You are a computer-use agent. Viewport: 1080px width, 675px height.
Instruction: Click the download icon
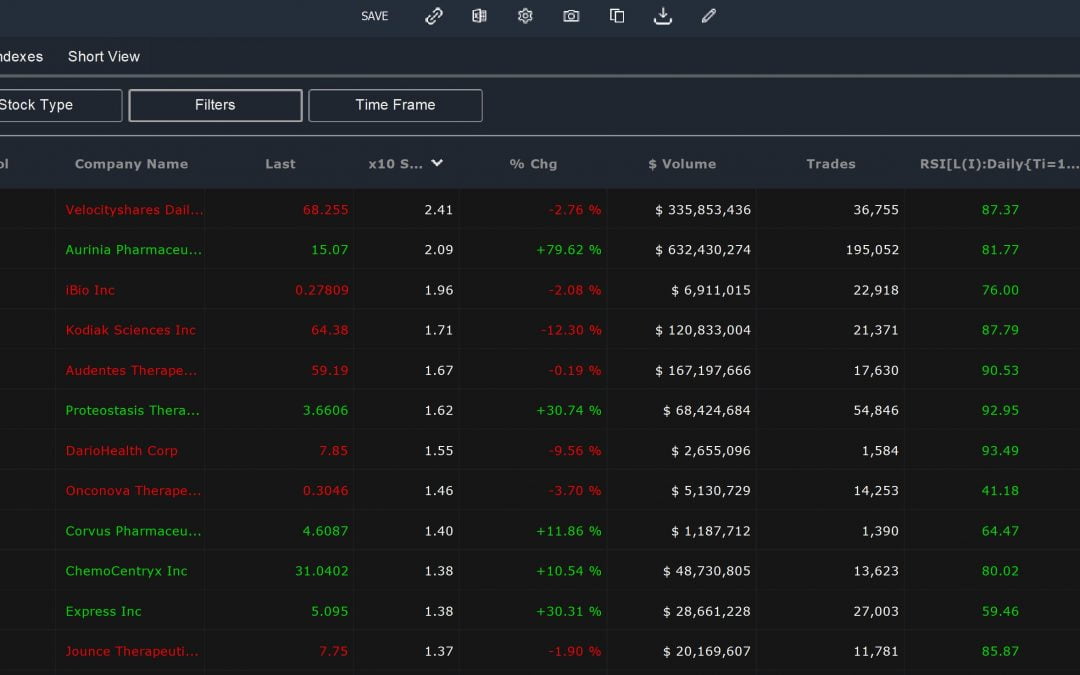click(662, 16)
